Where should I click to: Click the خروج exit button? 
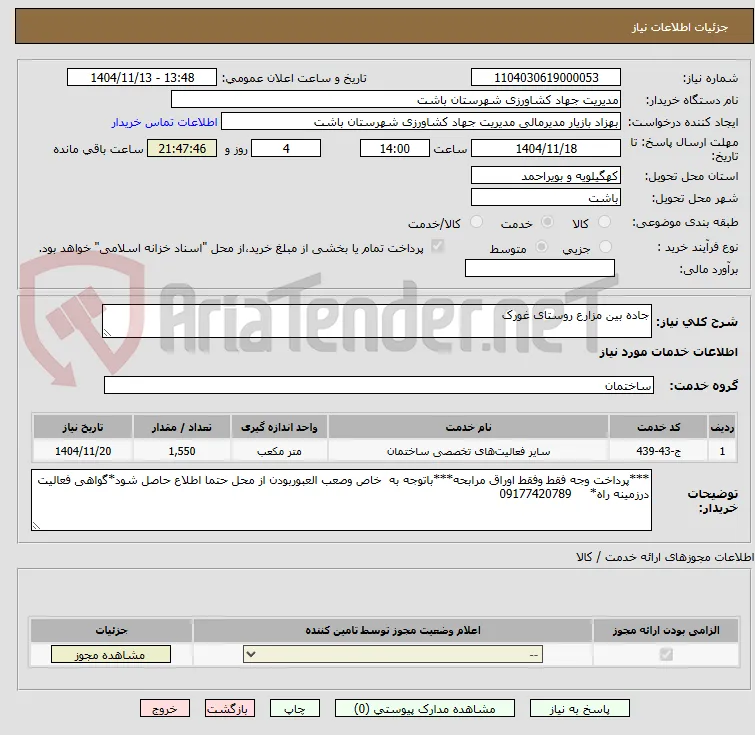pyautogui.click(x=165, y=709)
